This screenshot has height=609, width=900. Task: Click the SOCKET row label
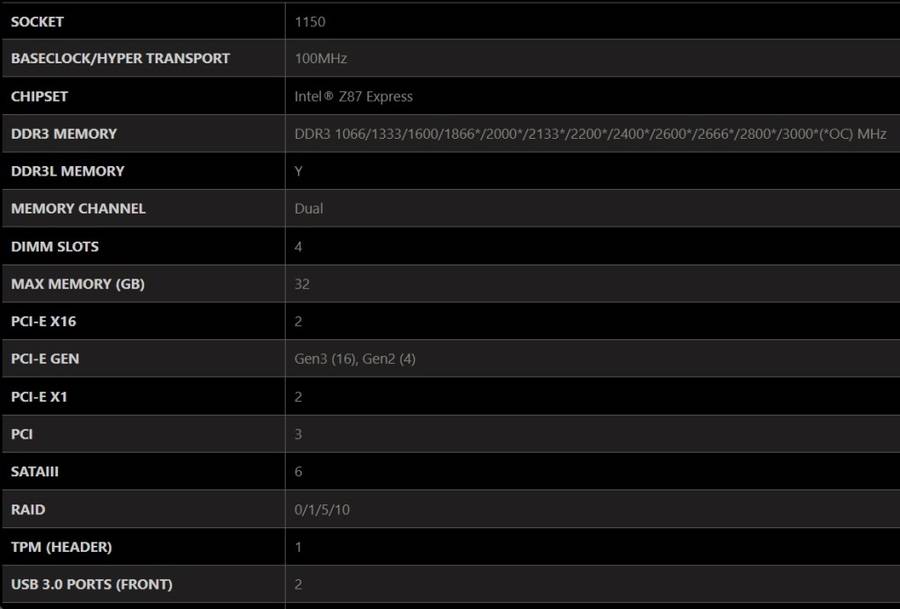click(37, 21)
